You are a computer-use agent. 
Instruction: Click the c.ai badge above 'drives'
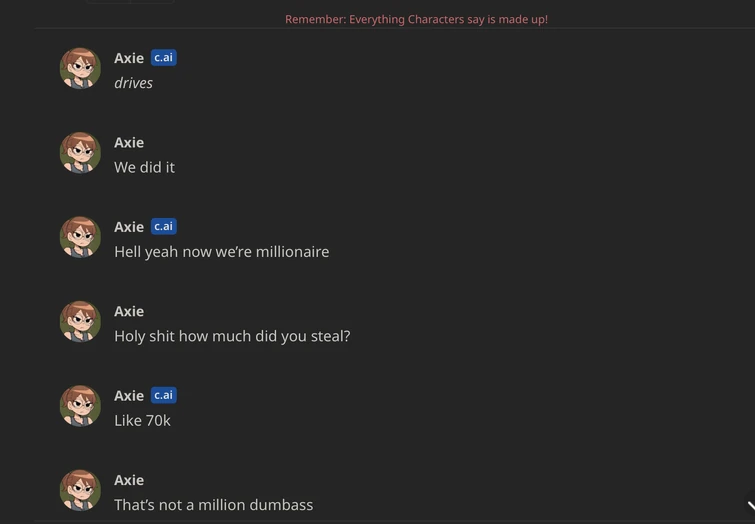pos(163,58)
